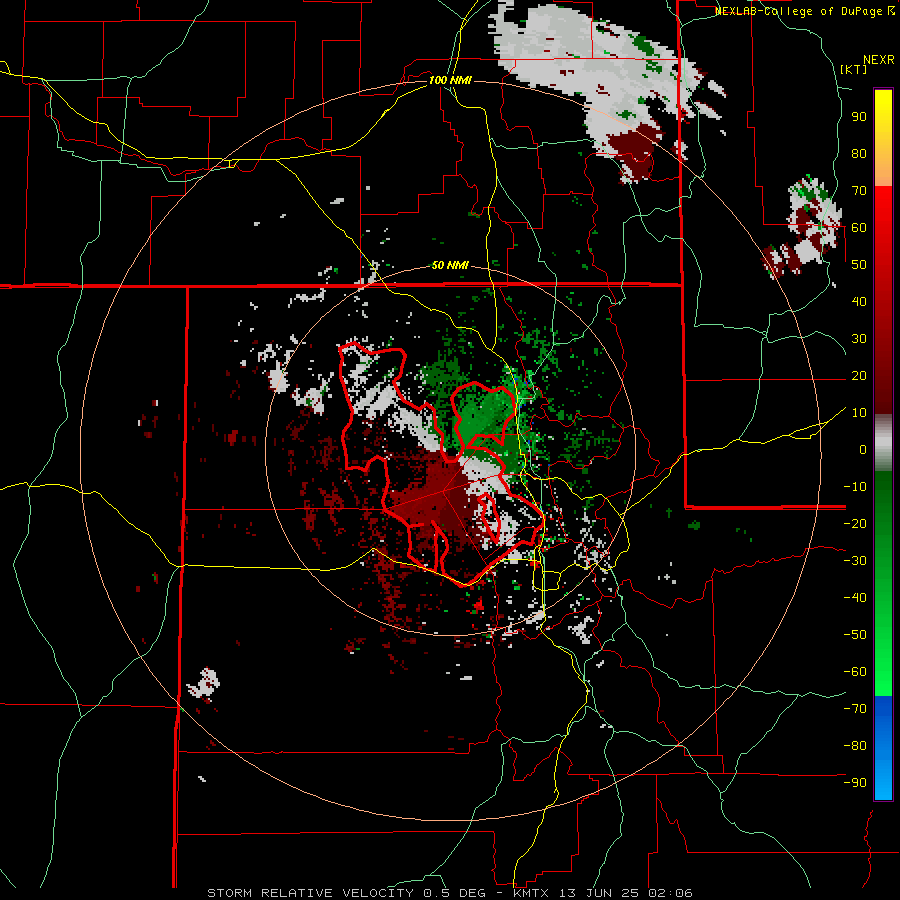Click the positive 10 scale label
The height and width of the screenshot is (900, 900).
pos(859,413)
